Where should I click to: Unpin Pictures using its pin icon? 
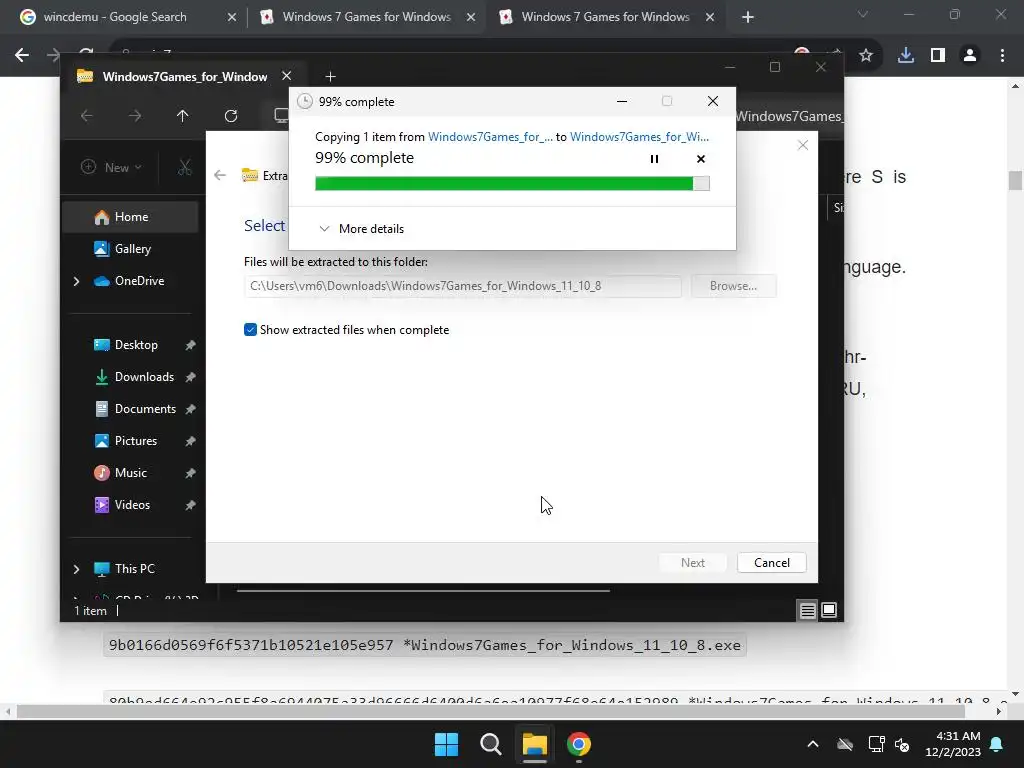click(x=190, y=441)
